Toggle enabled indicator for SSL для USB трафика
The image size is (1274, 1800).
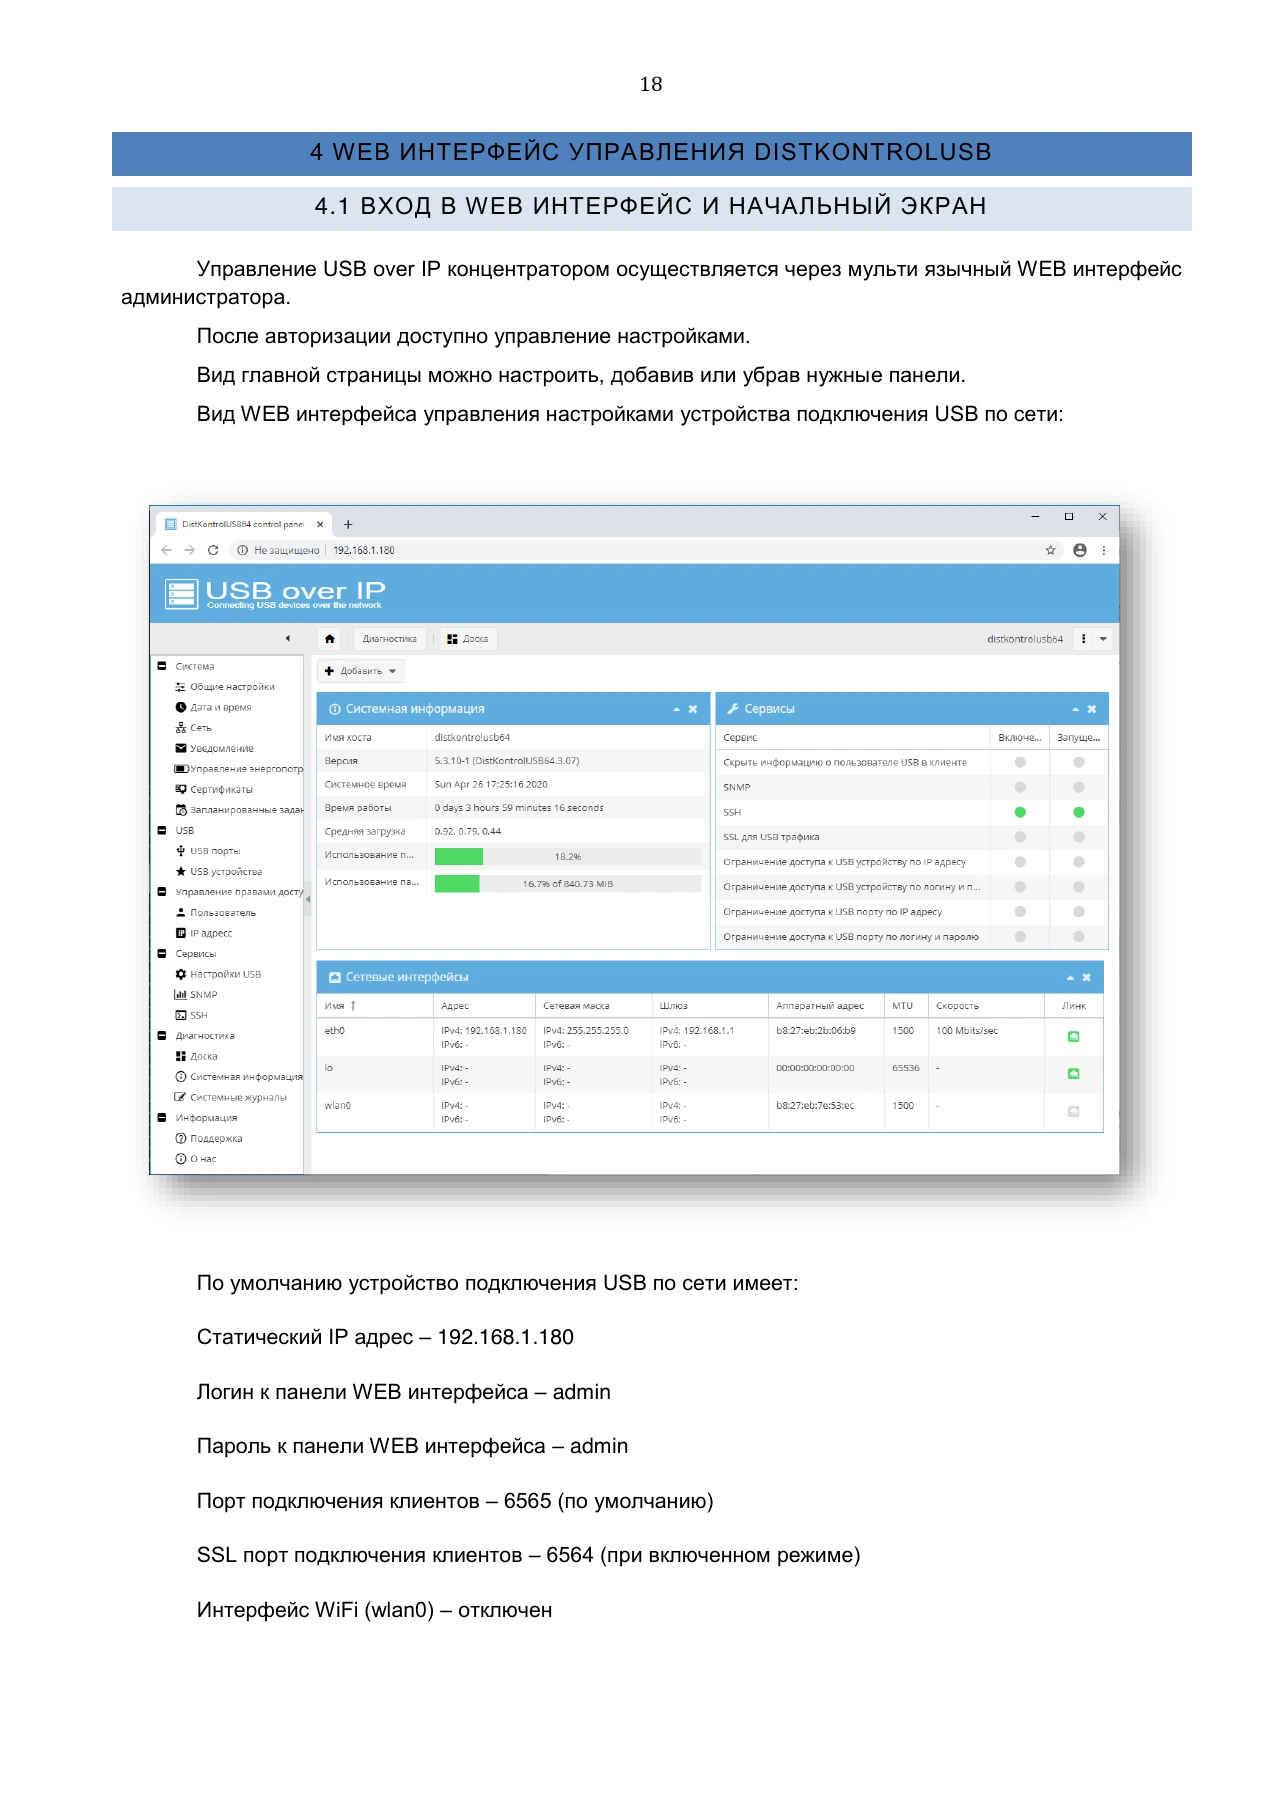click(x=1020, y=837)
